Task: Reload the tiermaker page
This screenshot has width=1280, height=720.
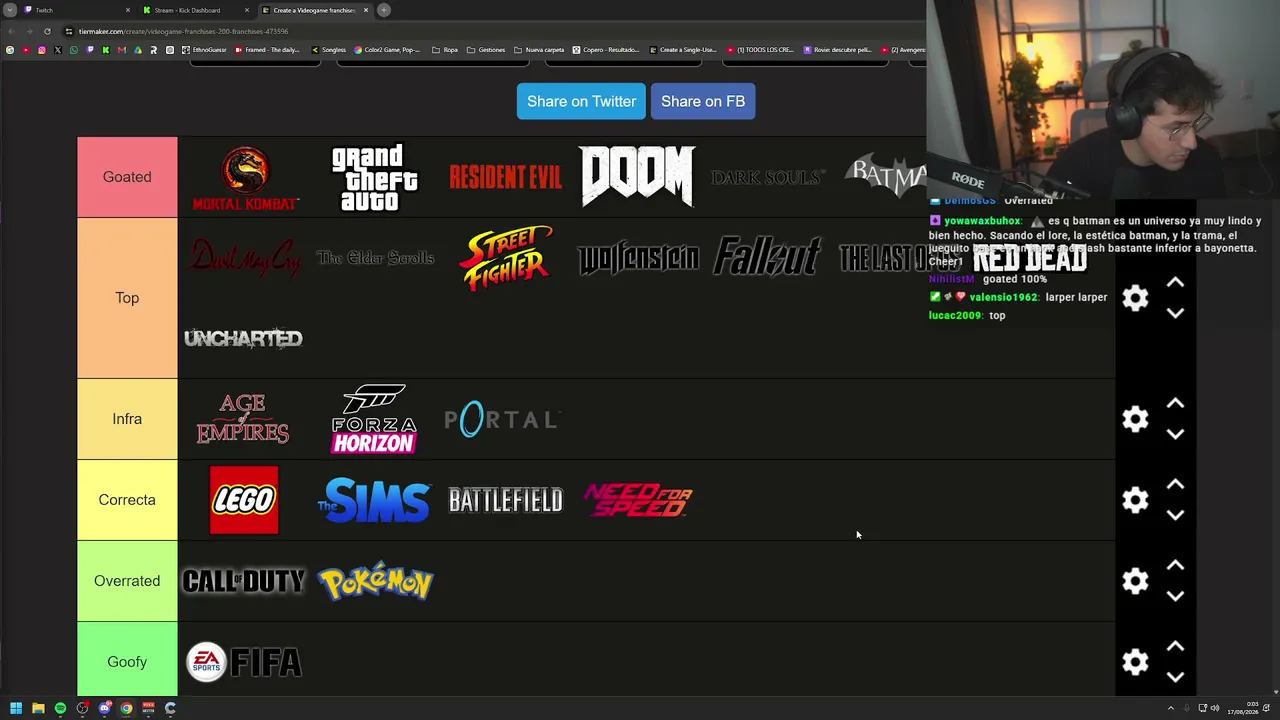Action: [47, 31]
